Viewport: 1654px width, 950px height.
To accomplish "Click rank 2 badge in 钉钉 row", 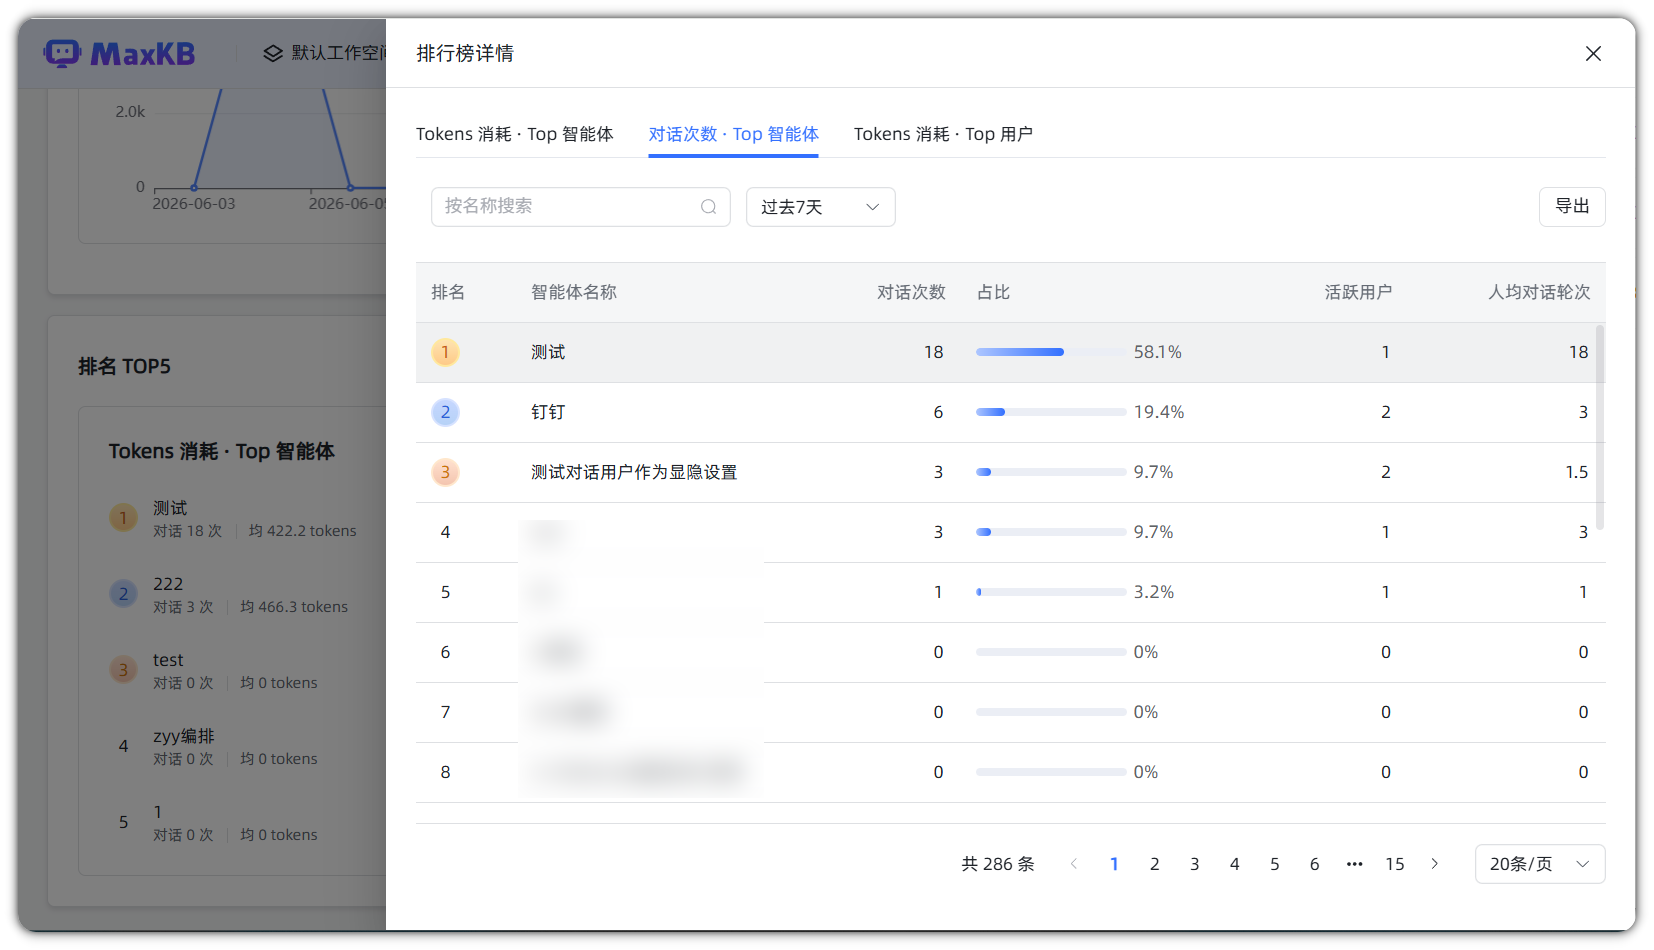I will 445,412.
